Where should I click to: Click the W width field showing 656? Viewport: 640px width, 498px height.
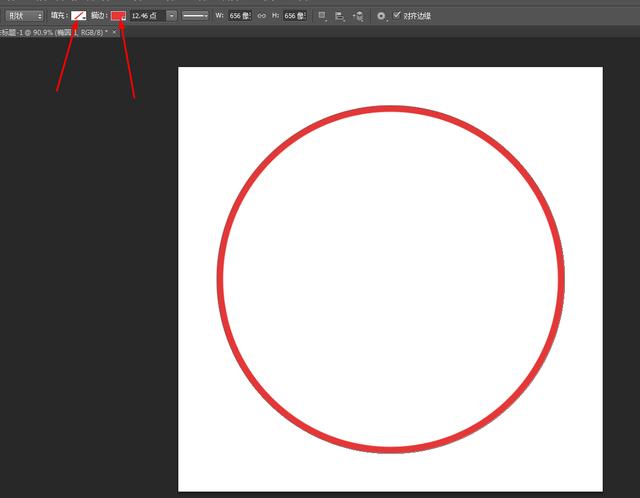240,16
